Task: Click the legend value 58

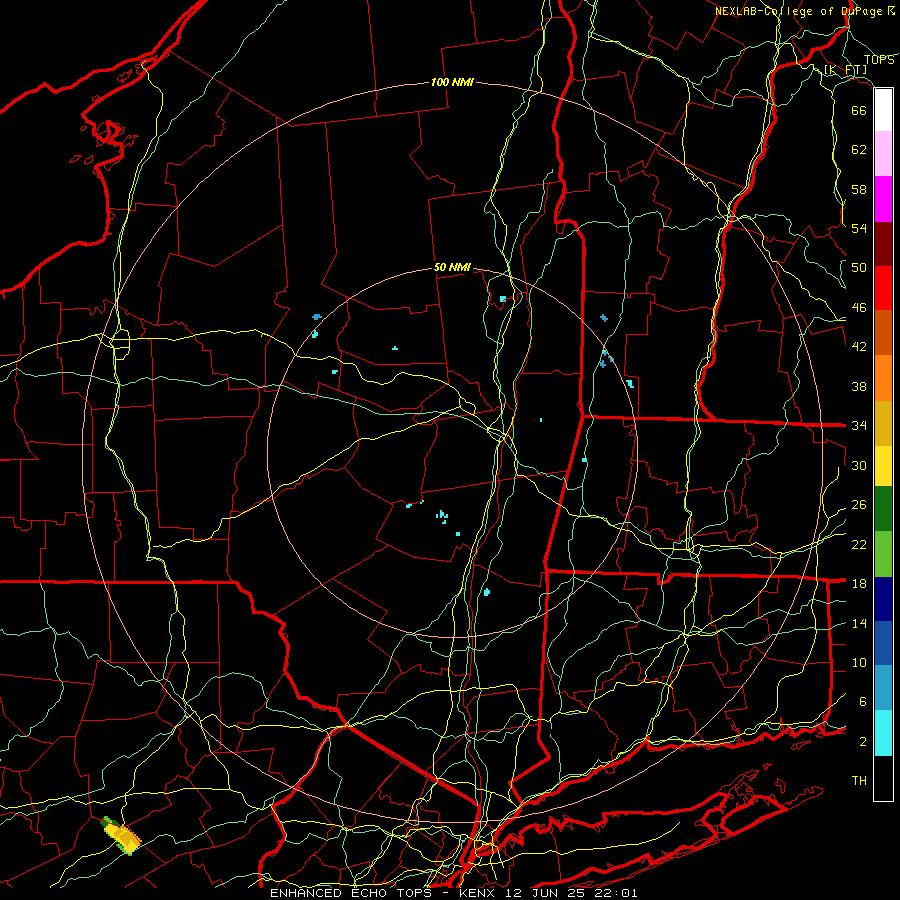Action: pos(859,189)
